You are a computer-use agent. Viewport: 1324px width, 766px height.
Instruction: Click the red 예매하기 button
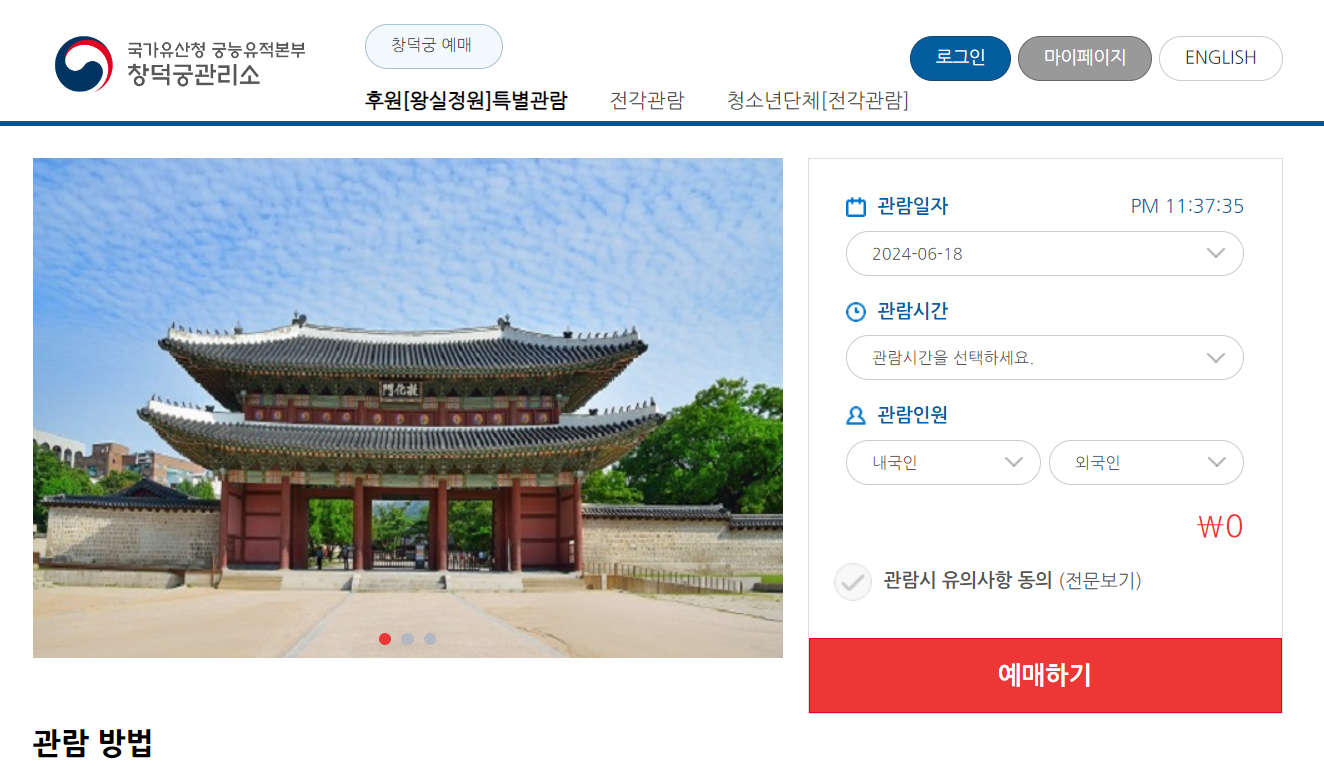(1045, 676)
